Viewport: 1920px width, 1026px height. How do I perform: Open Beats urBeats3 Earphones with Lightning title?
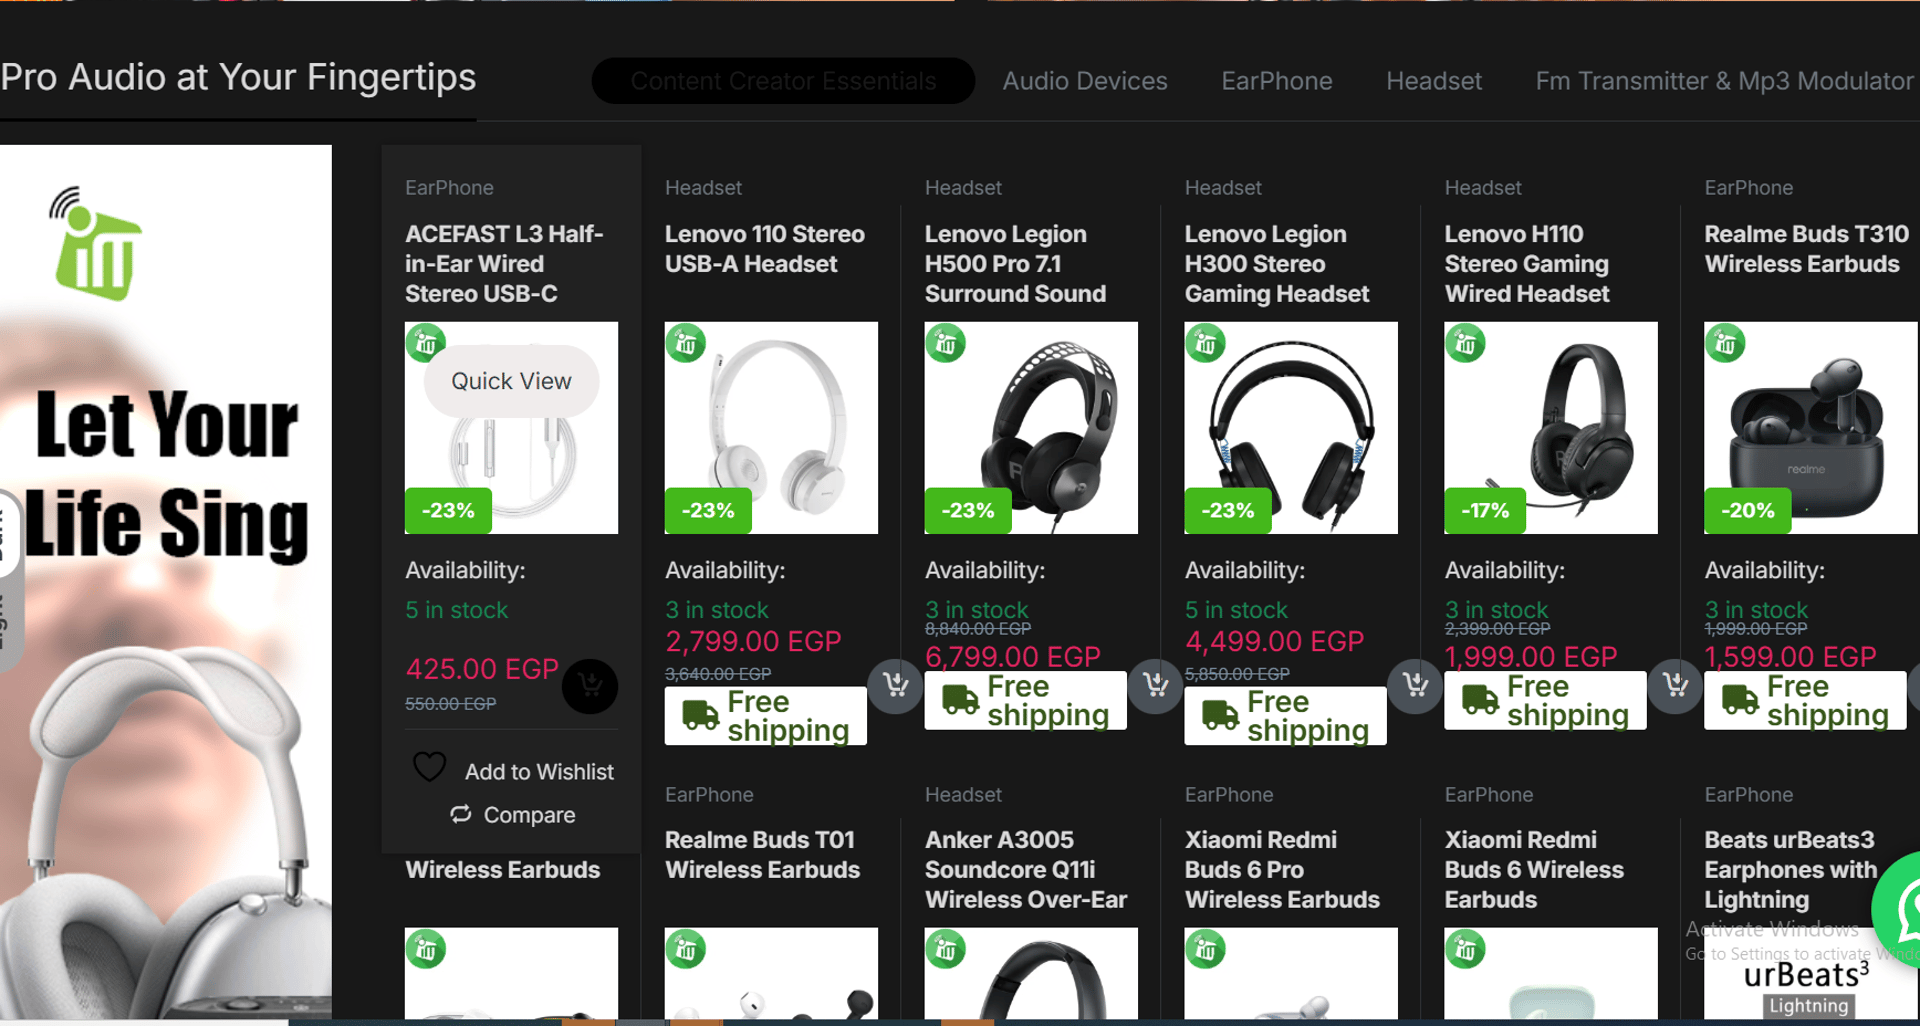tap(1791, 870)
